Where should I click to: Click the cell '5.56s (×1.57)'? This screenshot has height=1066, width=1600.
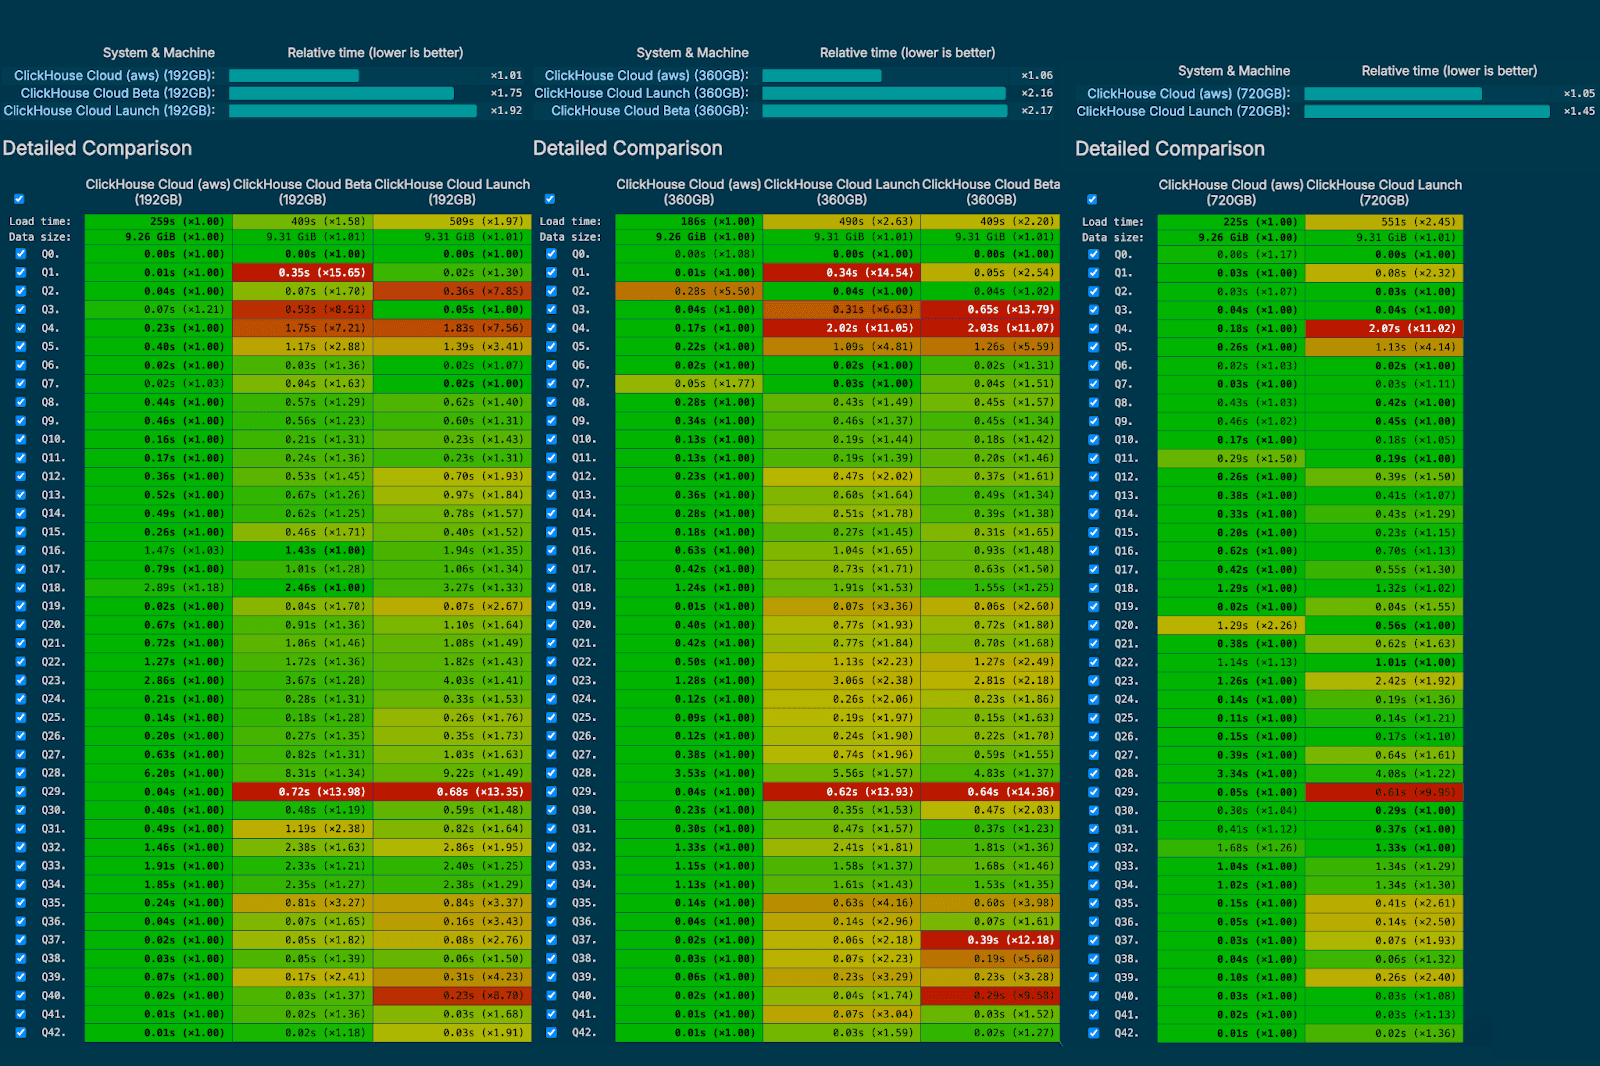point(841,773)
